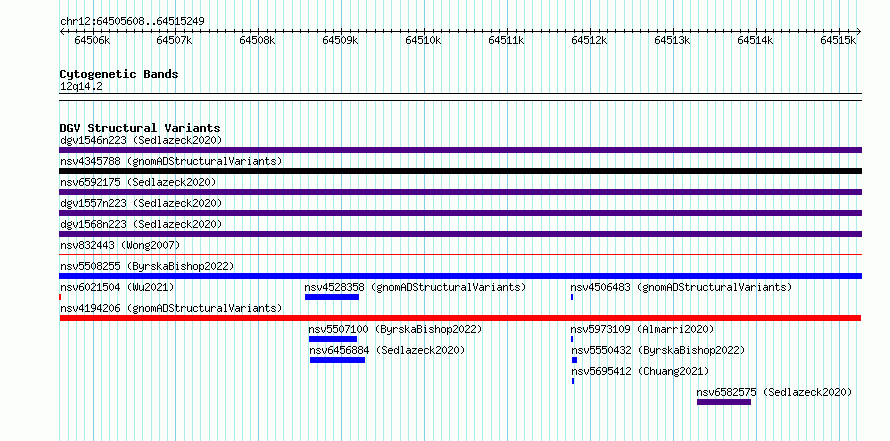Open nsv4194206 gnomADStructuralVariants label
Viewport: 890px width, 441px height.
tap(171, 308)
